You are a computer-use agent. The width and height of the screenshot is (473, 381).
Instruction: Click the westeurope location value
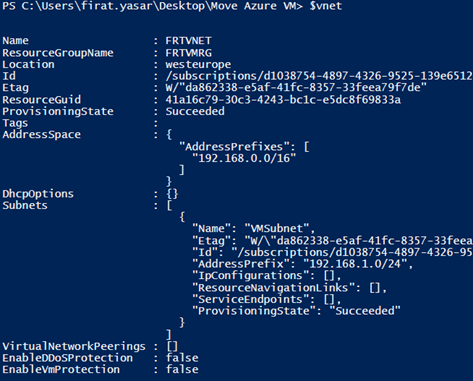[x=198, y=64]
